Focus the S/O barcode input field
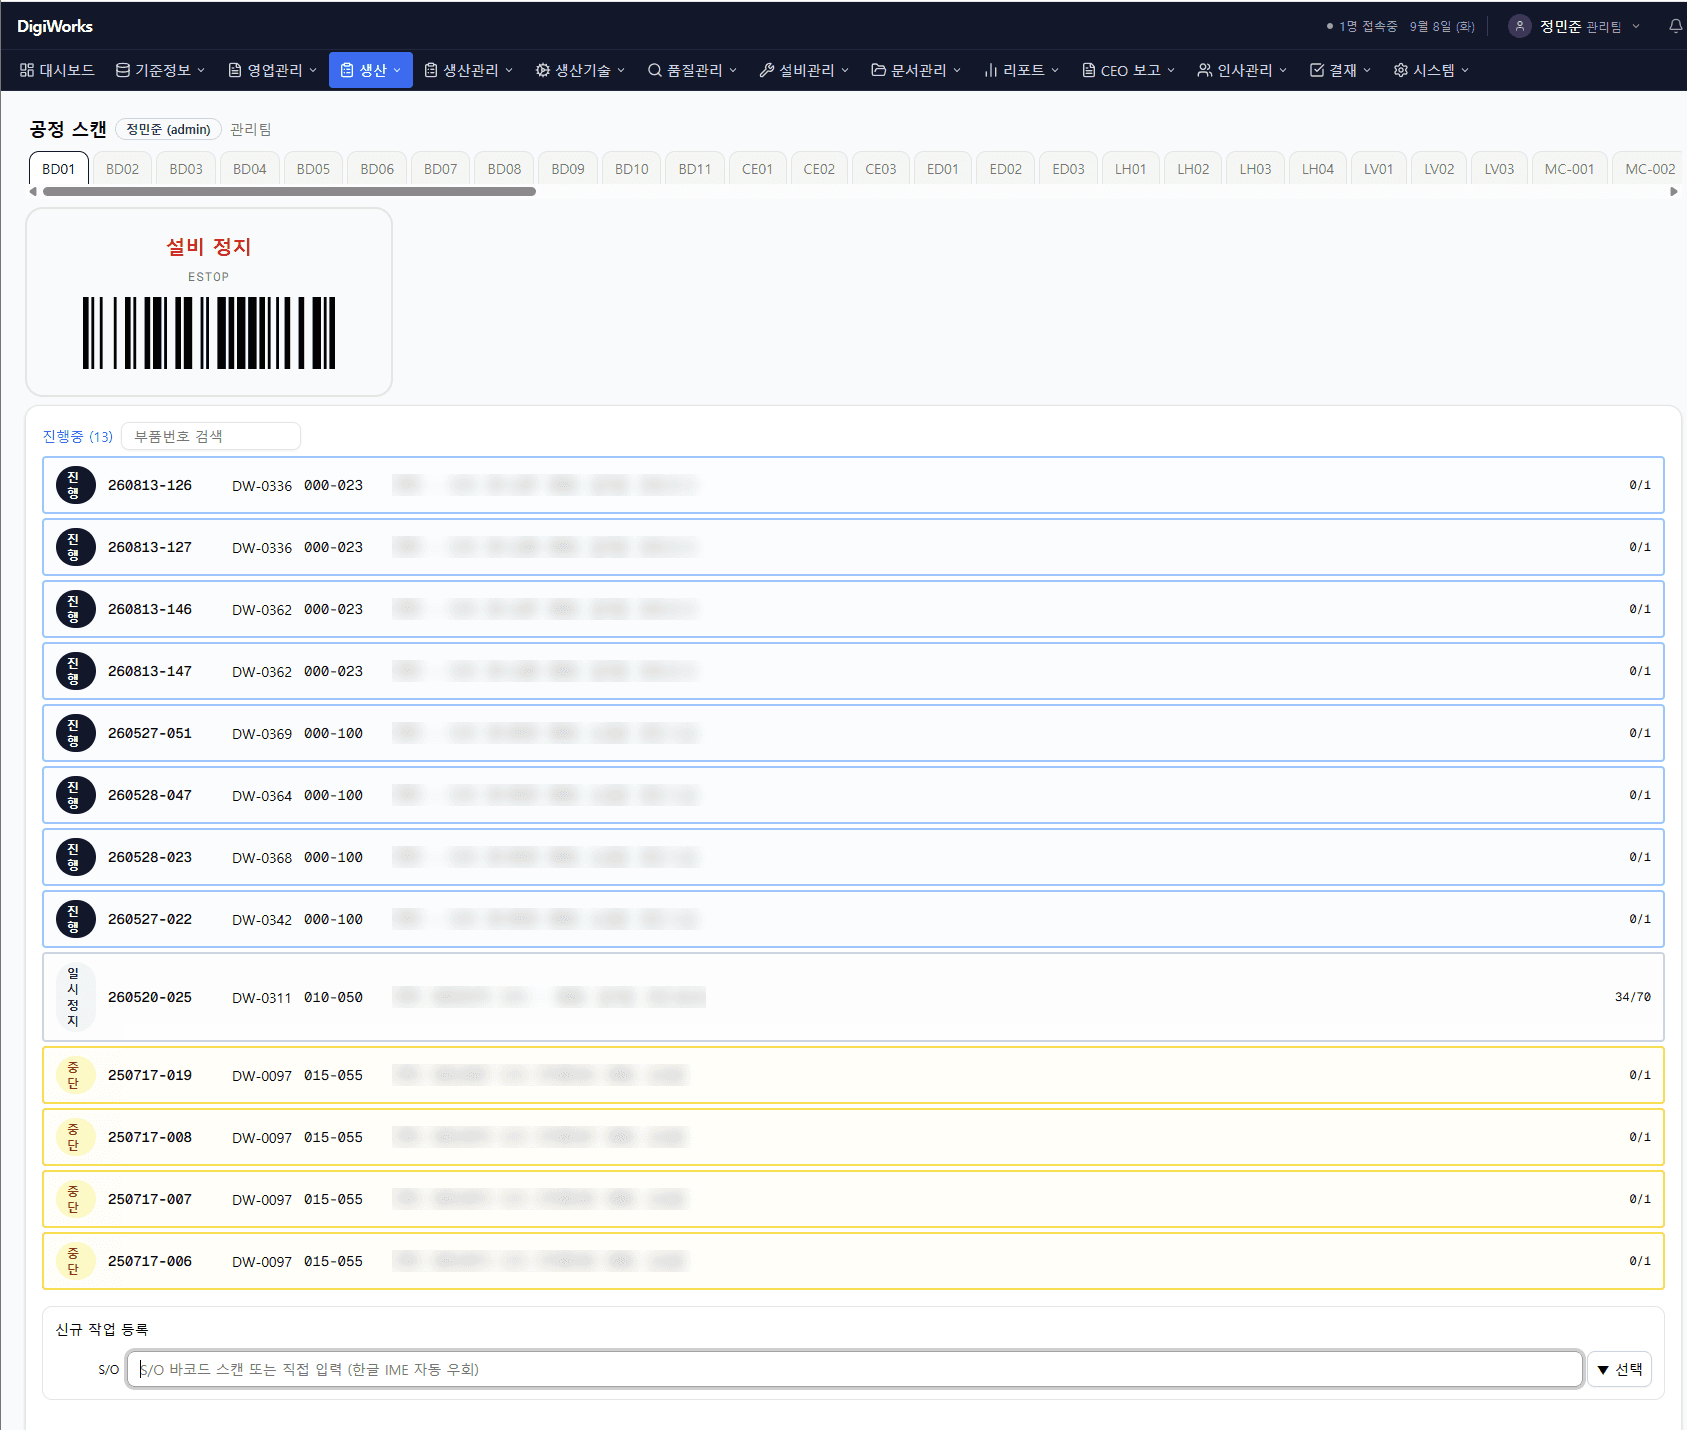This screenshot has width=1687, height=1430. [855, 1369]
